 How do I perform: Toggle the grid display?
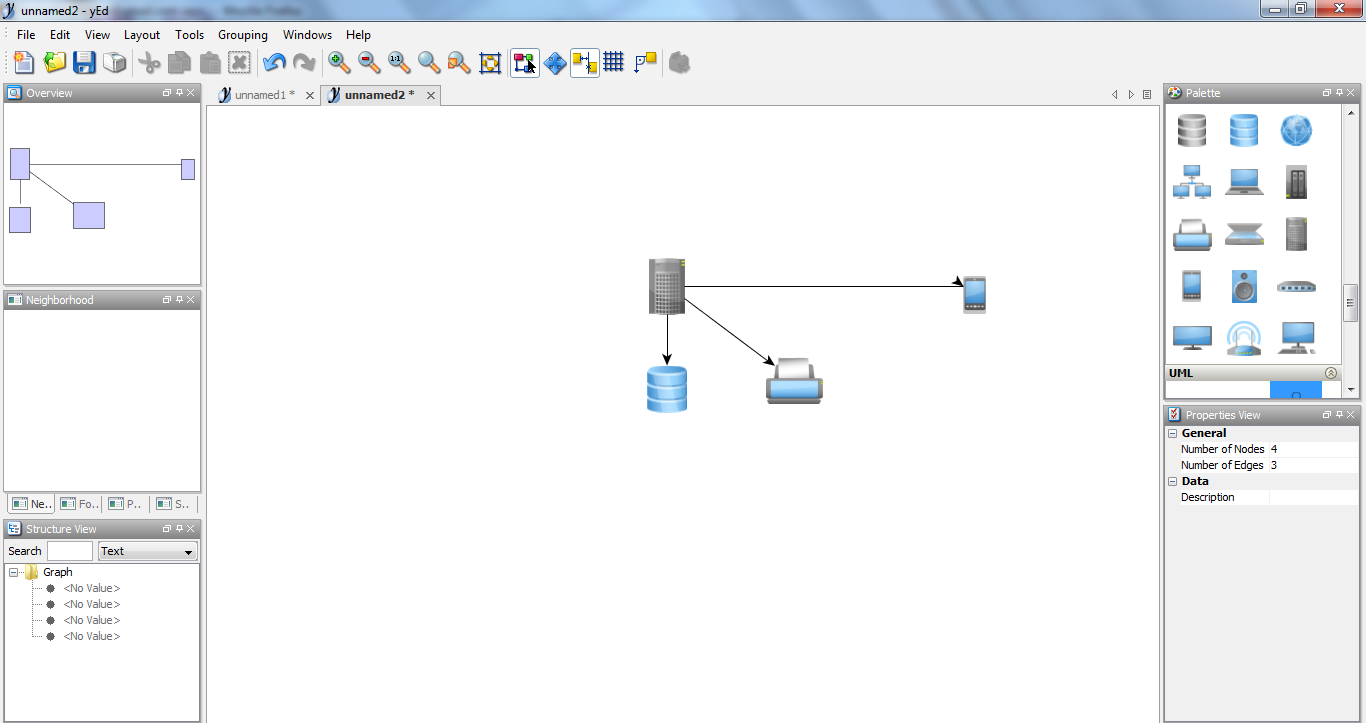click(614, 63)
